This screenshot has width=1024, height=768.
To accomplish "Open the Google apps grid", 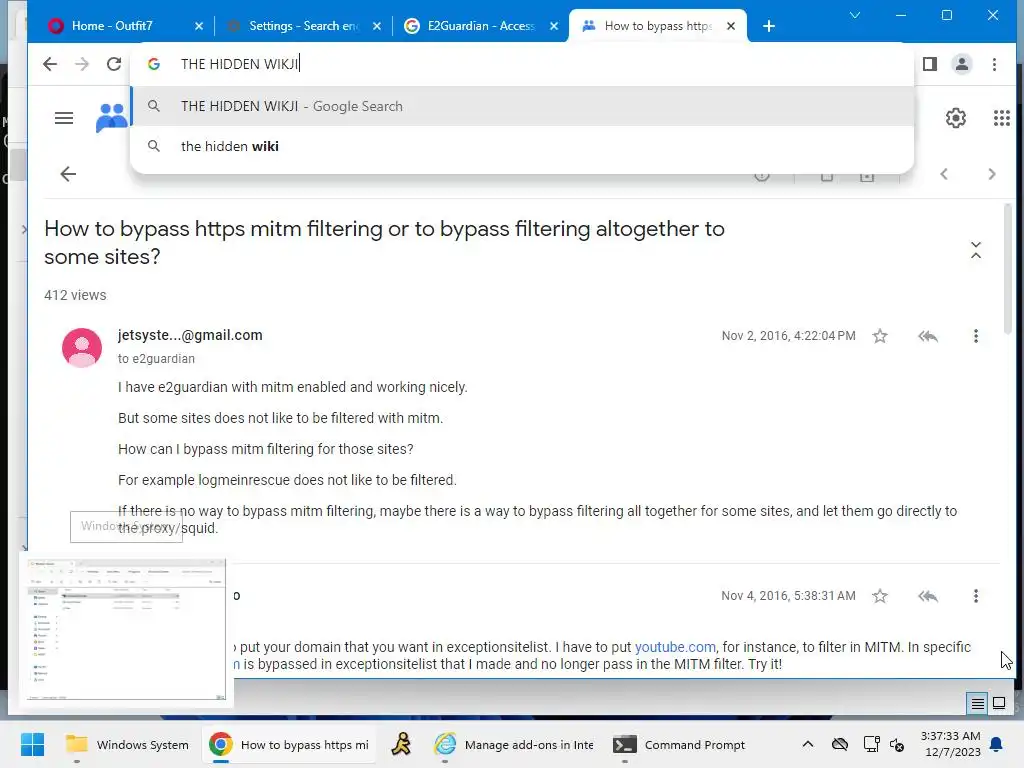I will (1002, 118).
